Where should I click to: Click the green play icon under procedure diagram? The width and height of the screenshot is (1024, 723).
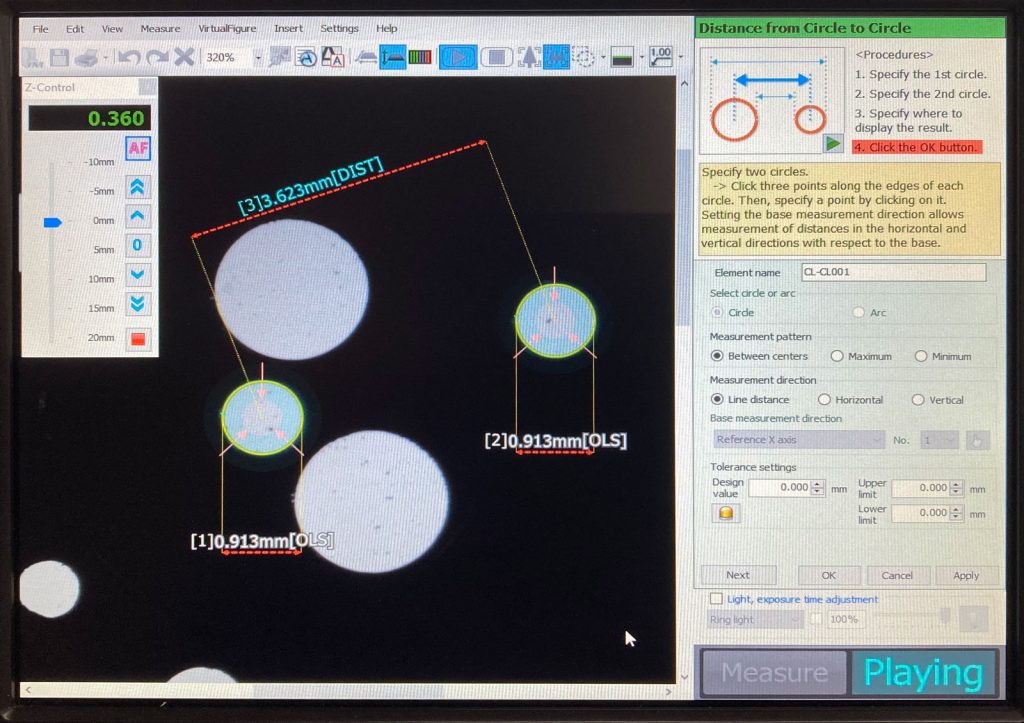coord(832,144)
